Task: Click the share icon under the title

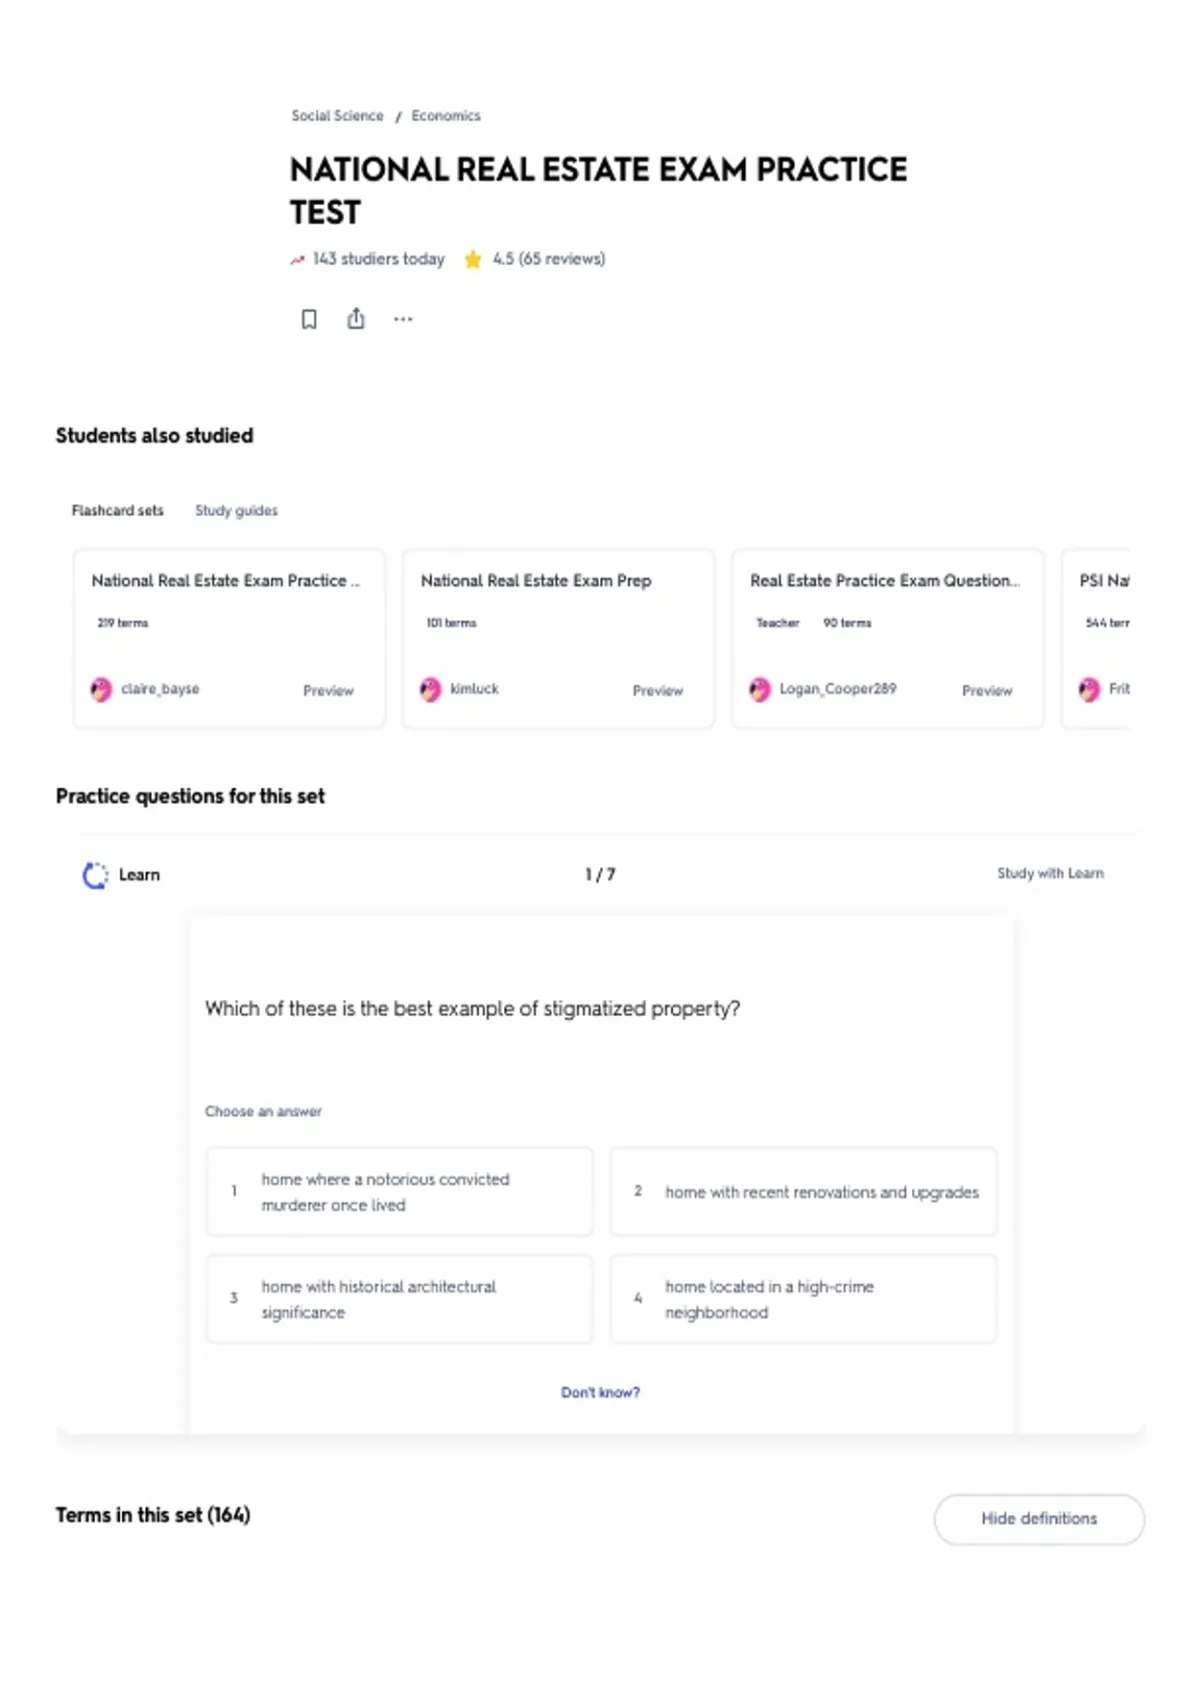Action: click(356, 319)
